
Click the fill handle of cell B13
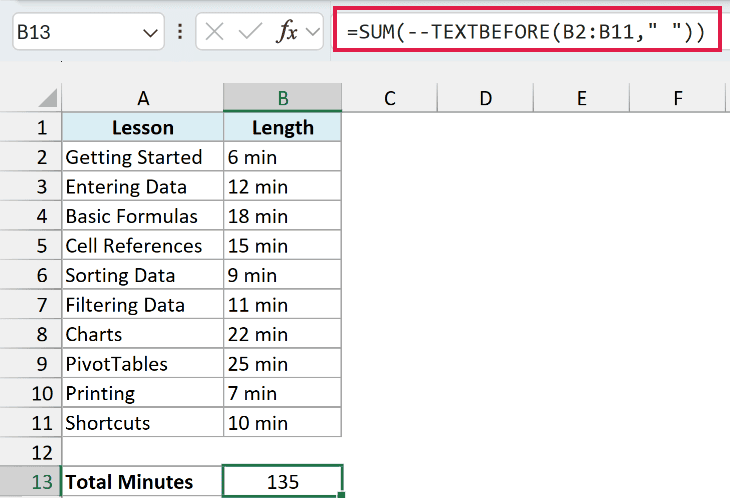click(341, 495)
